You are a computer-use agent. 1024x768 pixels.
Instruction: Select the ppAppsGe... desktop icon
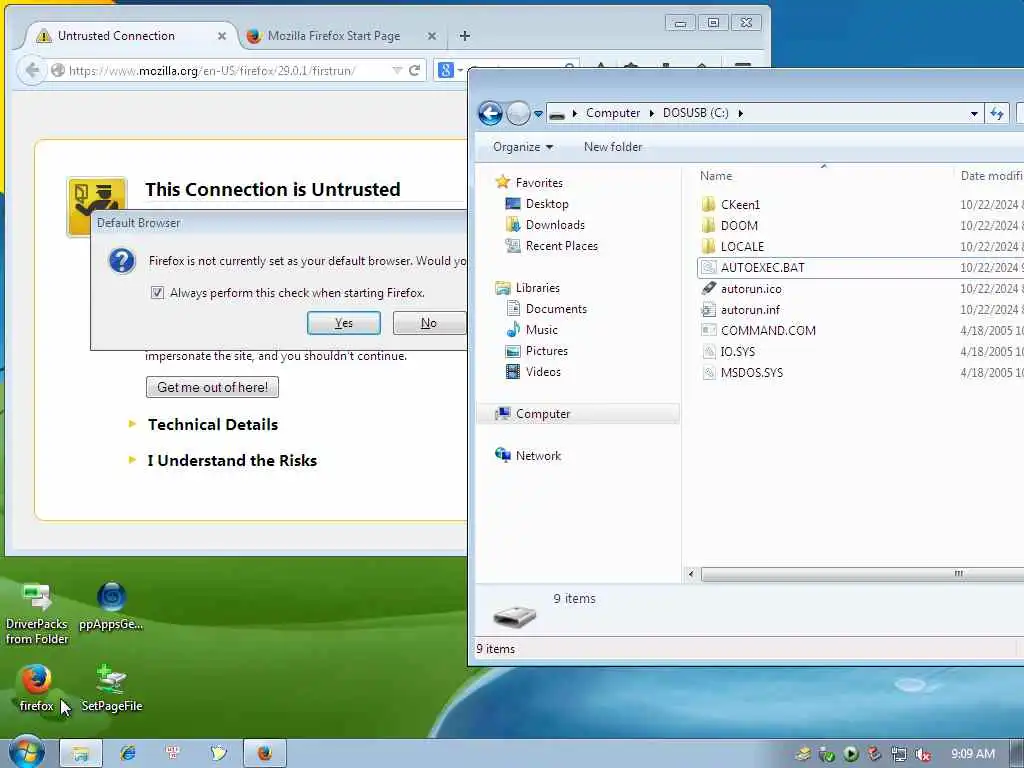click(x=111, y=607)
